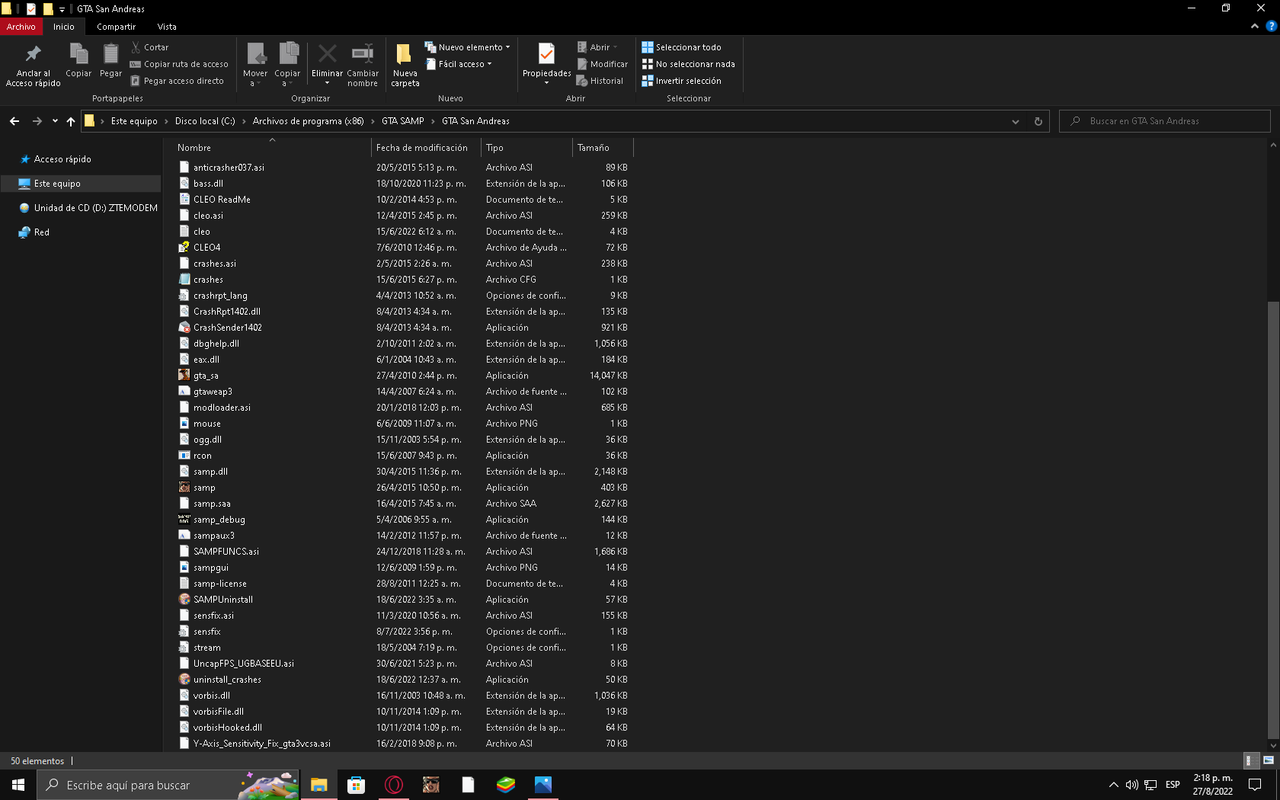Click the Eliminar X icon
Image resolution: width=1280 pixels, height=800 pixels.
[x=327, y=54]
